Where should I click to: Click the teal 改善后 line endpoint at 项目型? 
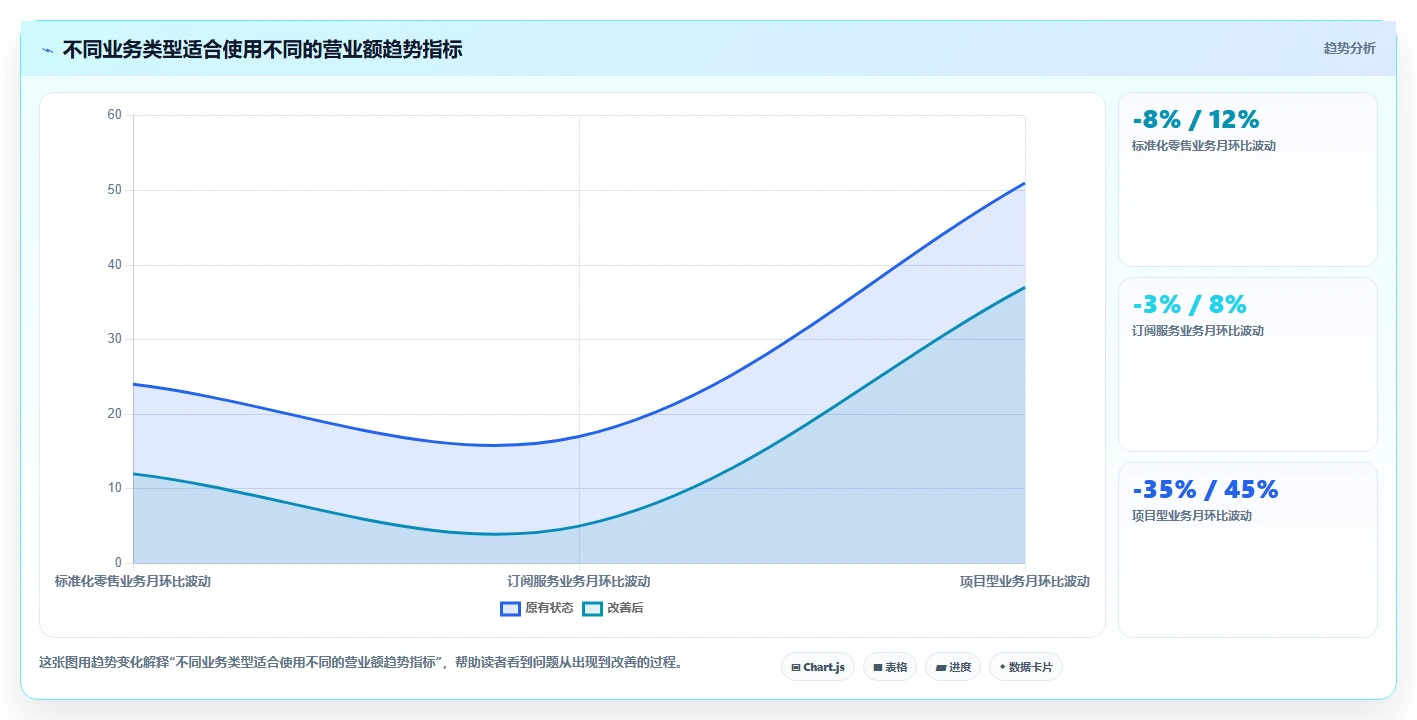point(1025,287)
